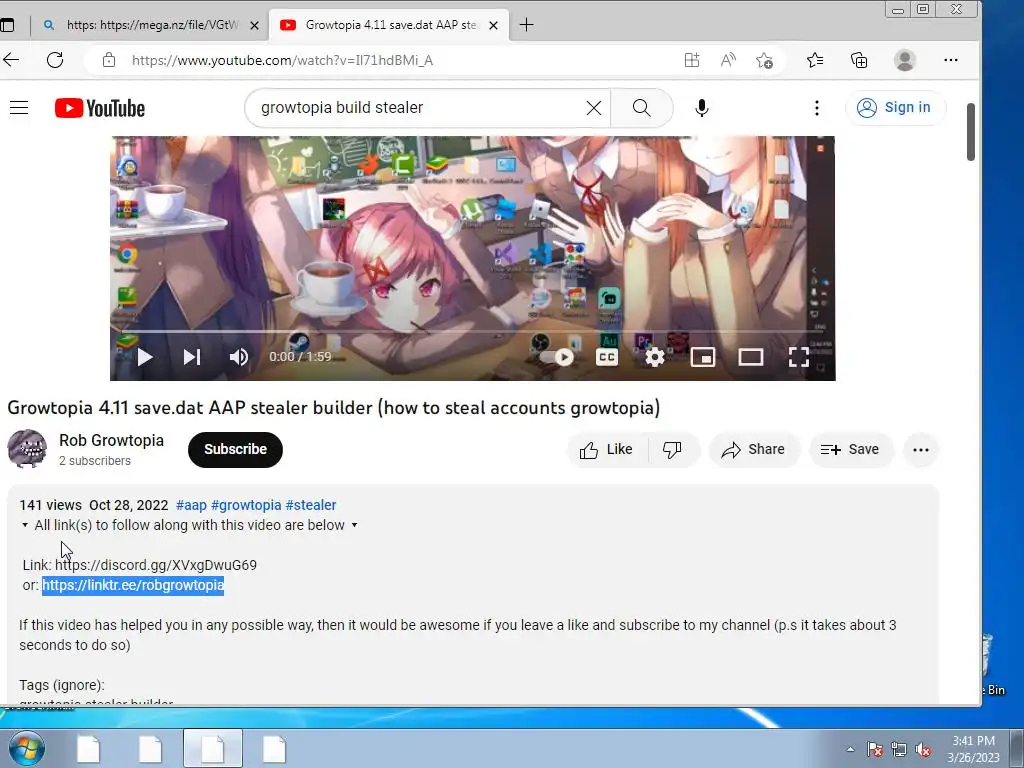Close the mega.nz tab
1024x768 pixels.
(x=255, y=25)
